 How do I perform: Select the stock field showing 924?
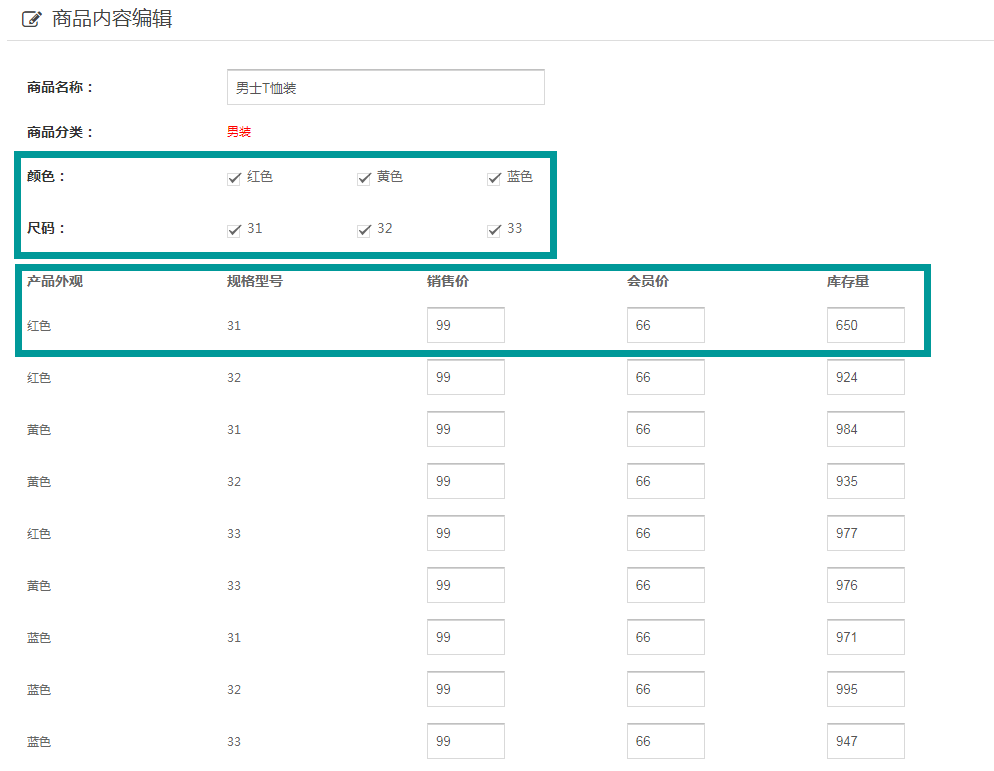865,377
